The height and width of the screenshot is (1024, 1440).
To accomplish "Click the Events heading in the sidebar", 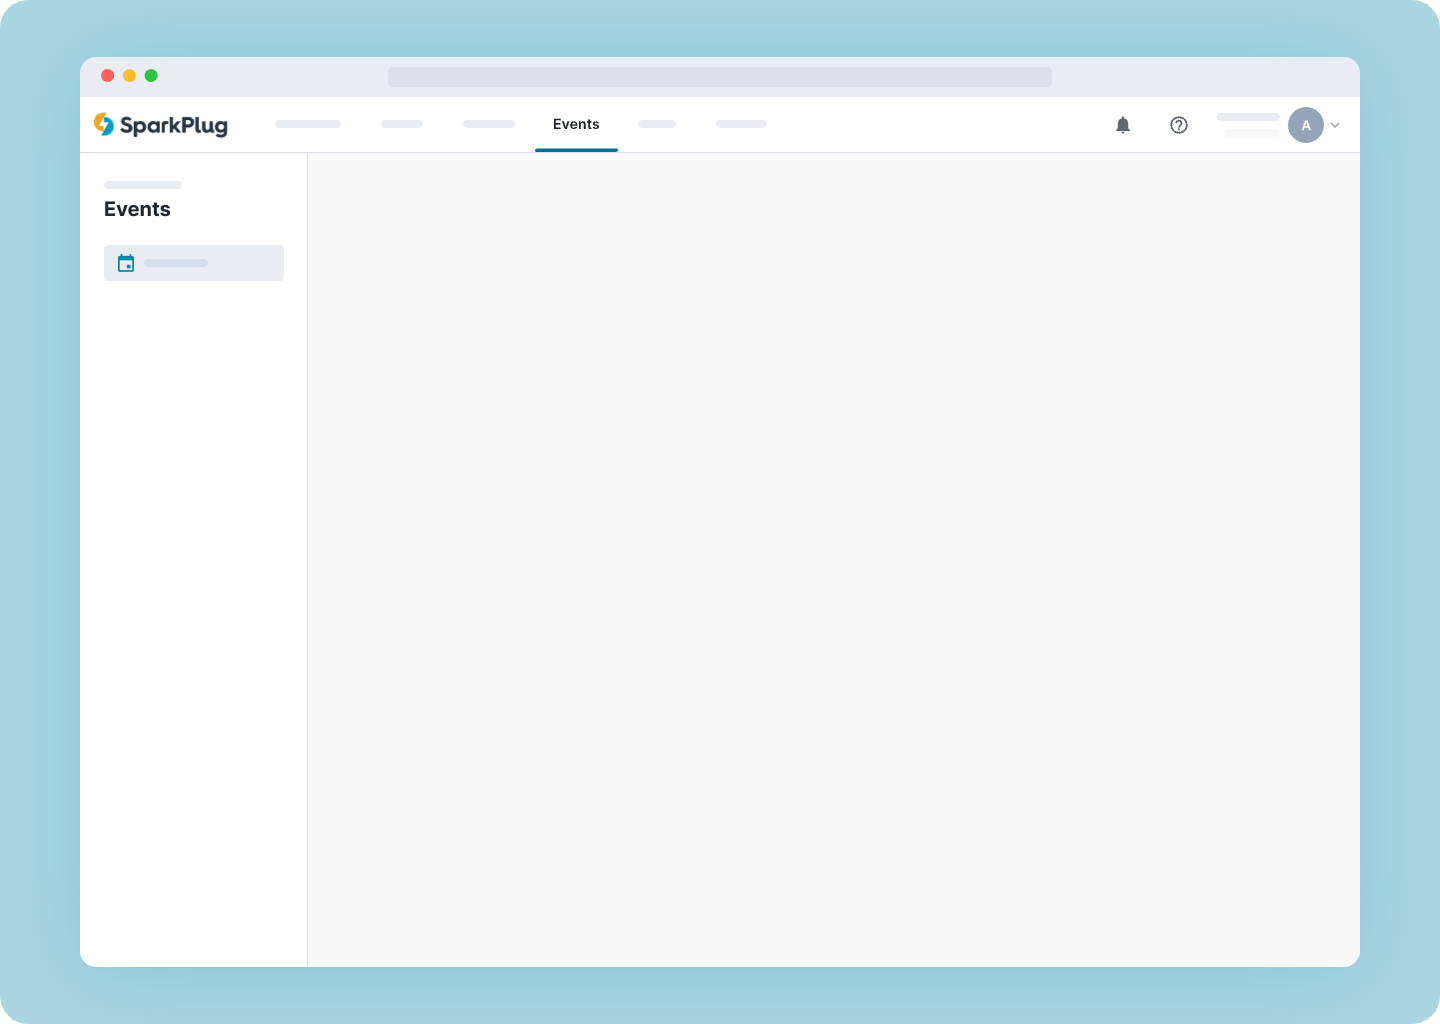I will [x=137, y=209].
